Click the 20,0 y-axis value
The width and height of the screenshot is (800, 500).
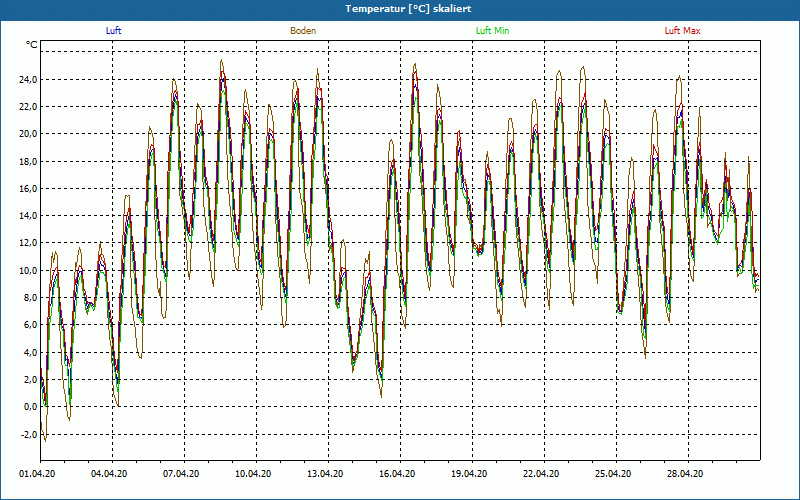point(28,134)
